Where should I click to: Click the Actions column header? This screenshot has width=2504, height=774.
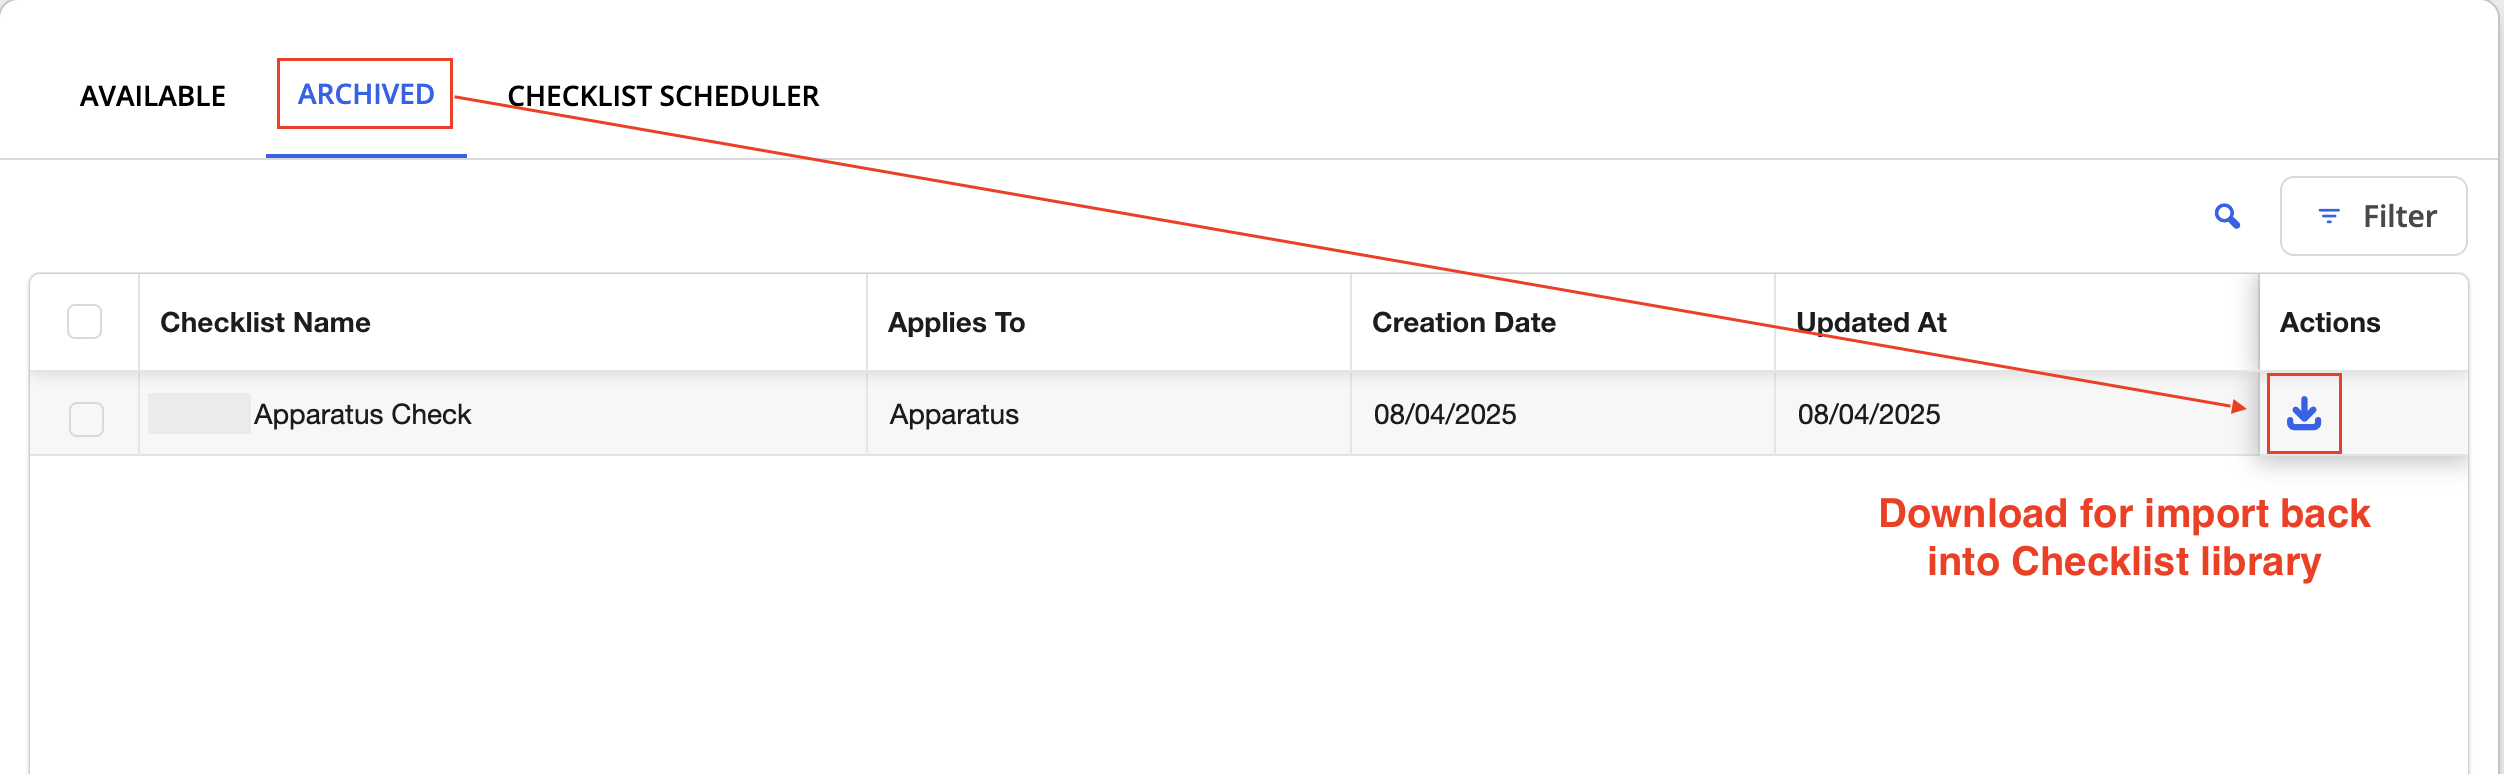tap(2330, 322)
